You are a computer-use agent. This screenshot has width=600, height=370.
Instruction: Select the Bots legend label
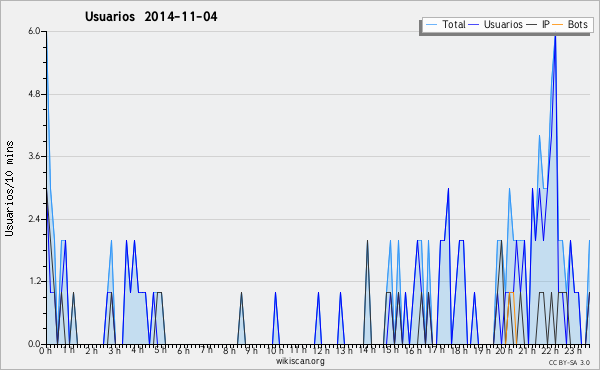pyautogui.click(x=577, y=24)
